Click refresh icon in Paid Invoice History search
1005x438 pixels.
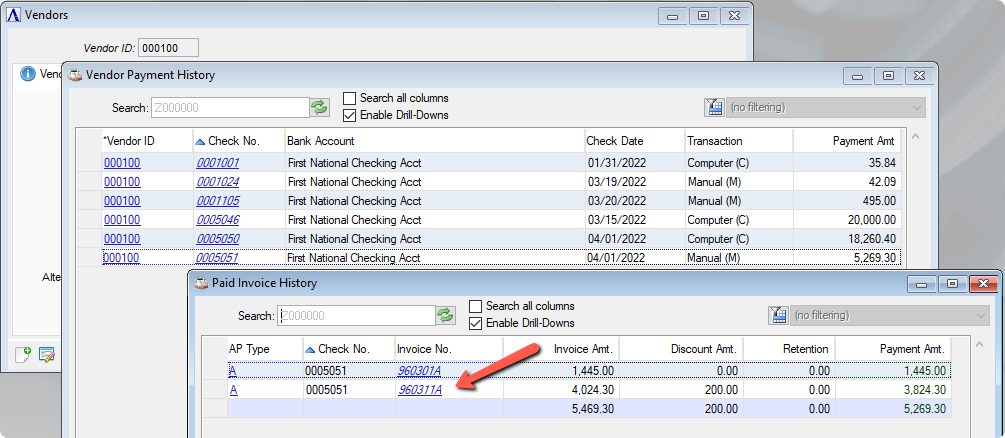click(445, 315)
